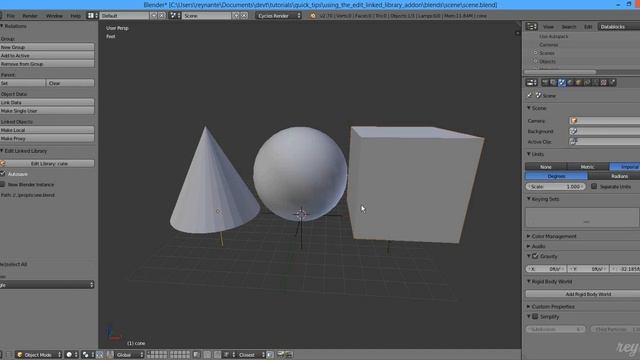The width and height of the screenshot is (640, 360).
Task: Delete the current scene with the X icon
Action: (244, 16)
